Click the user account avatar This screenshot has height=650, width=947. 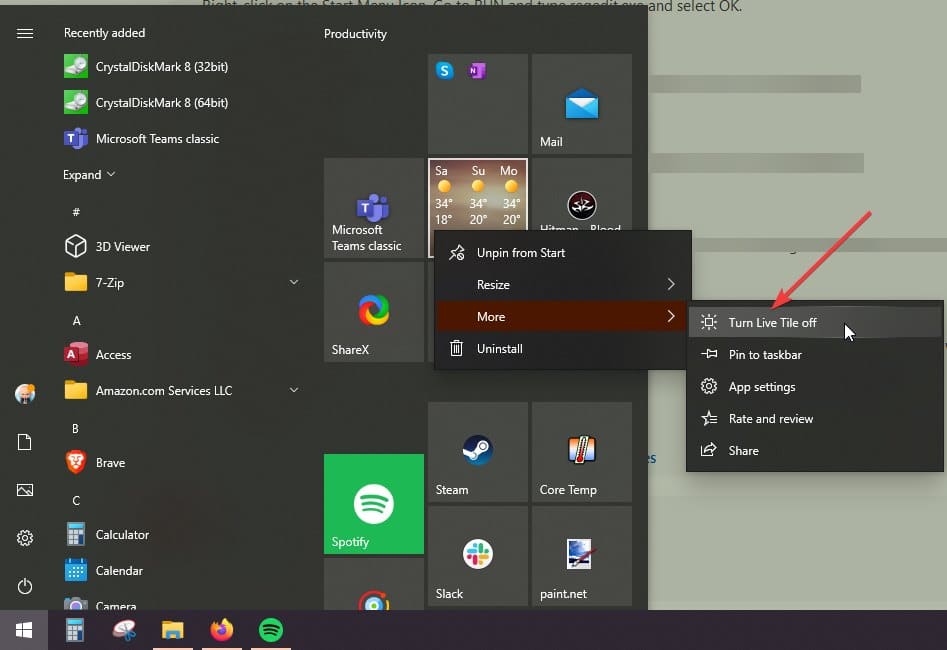tap(25, 394)
